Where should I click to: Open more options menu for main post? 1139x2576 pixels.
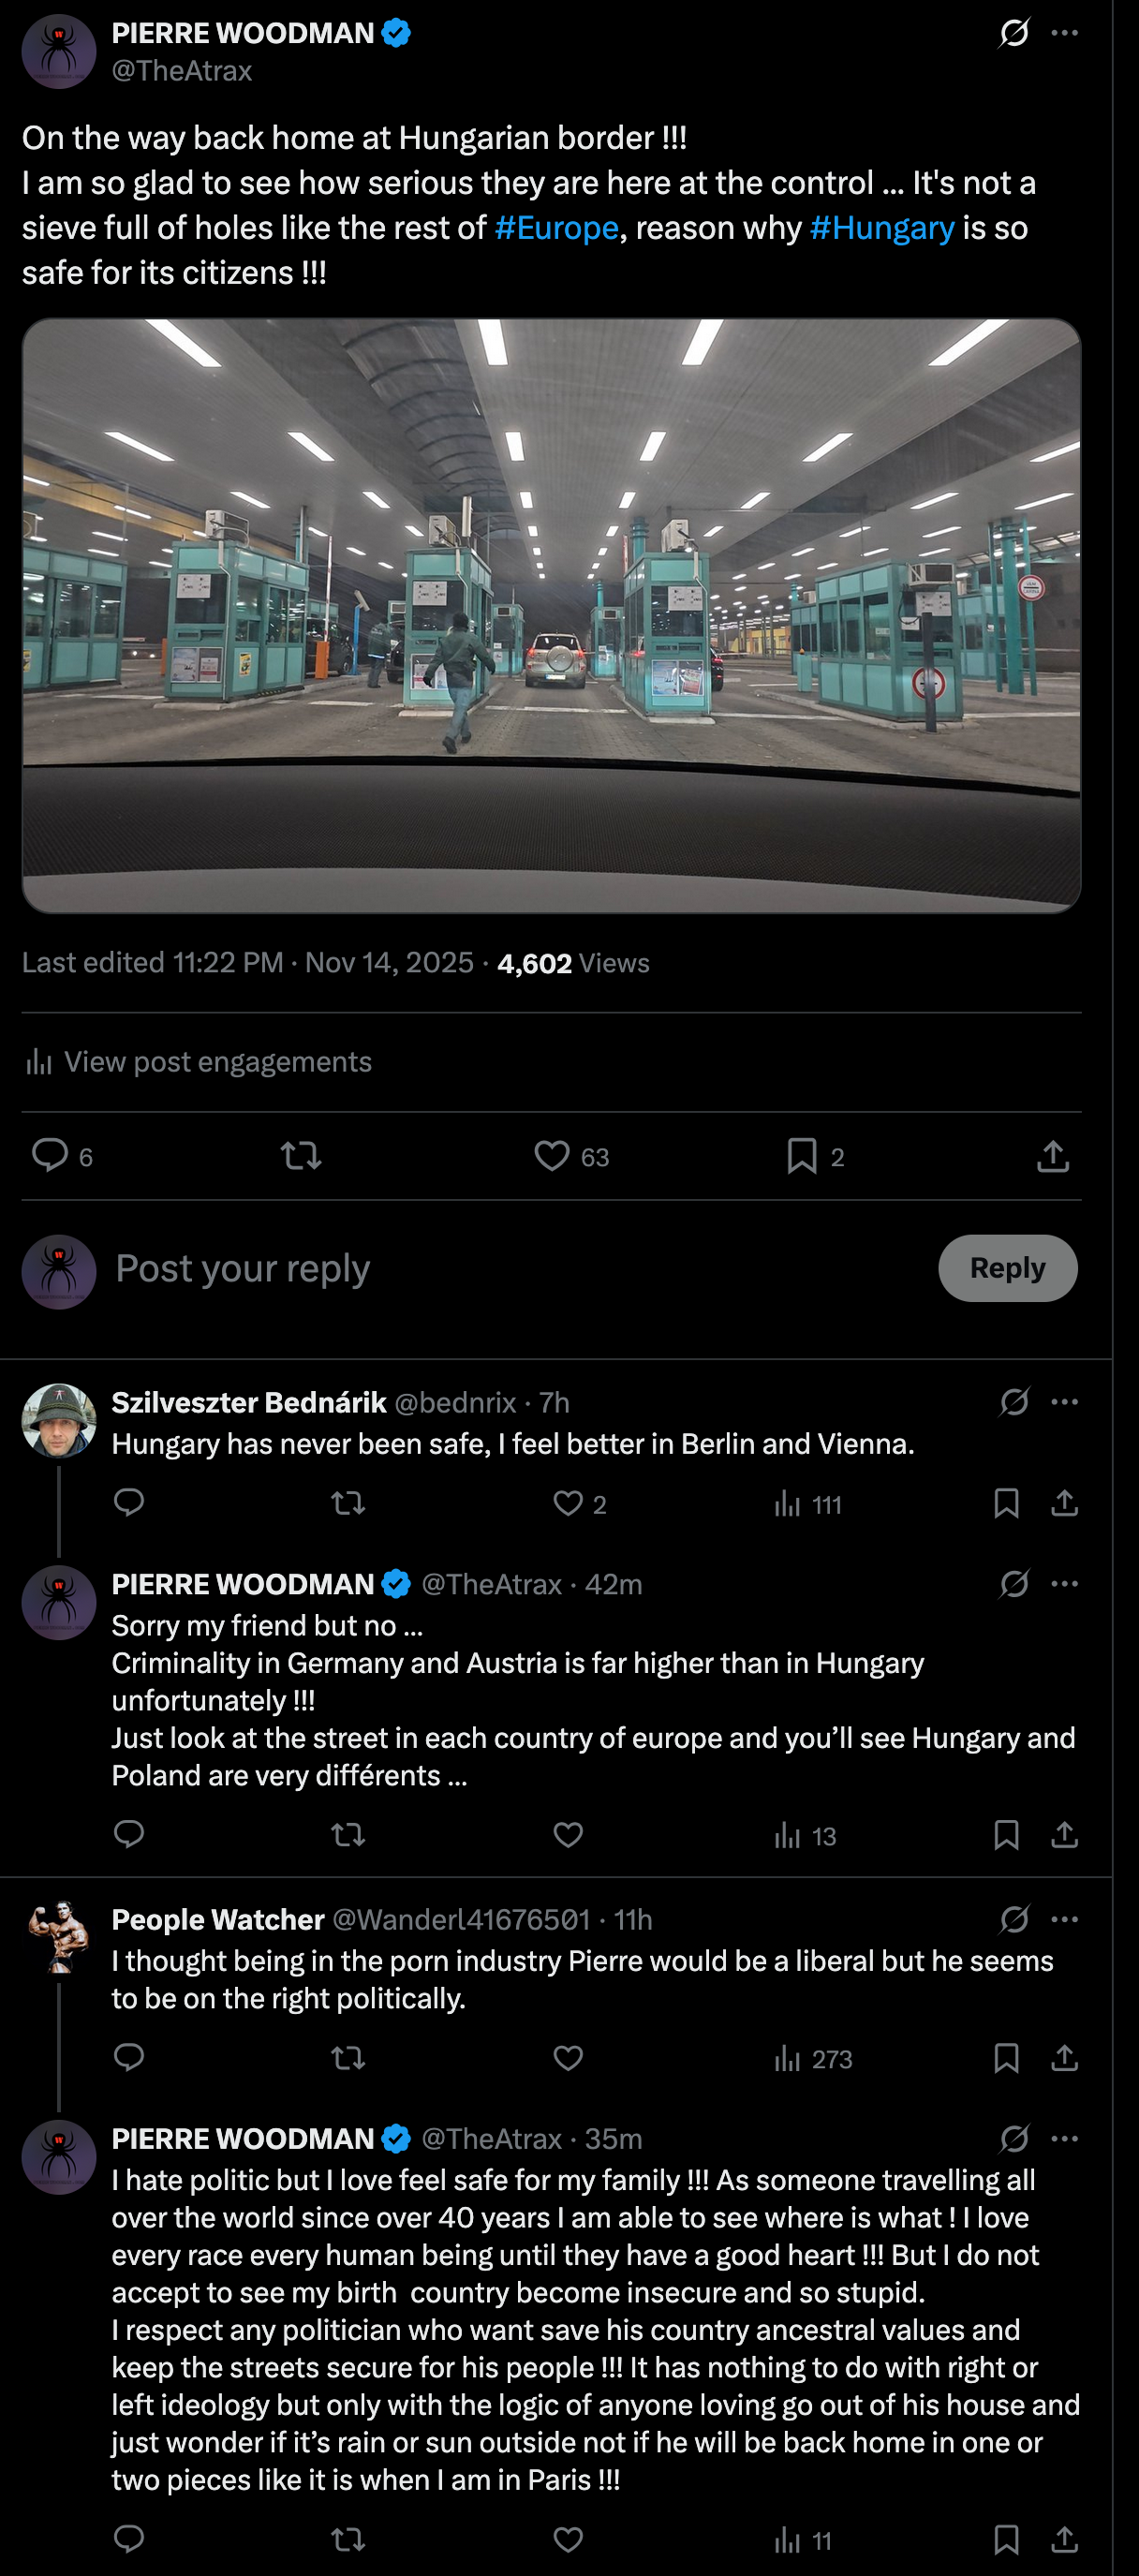point(1065,33)
